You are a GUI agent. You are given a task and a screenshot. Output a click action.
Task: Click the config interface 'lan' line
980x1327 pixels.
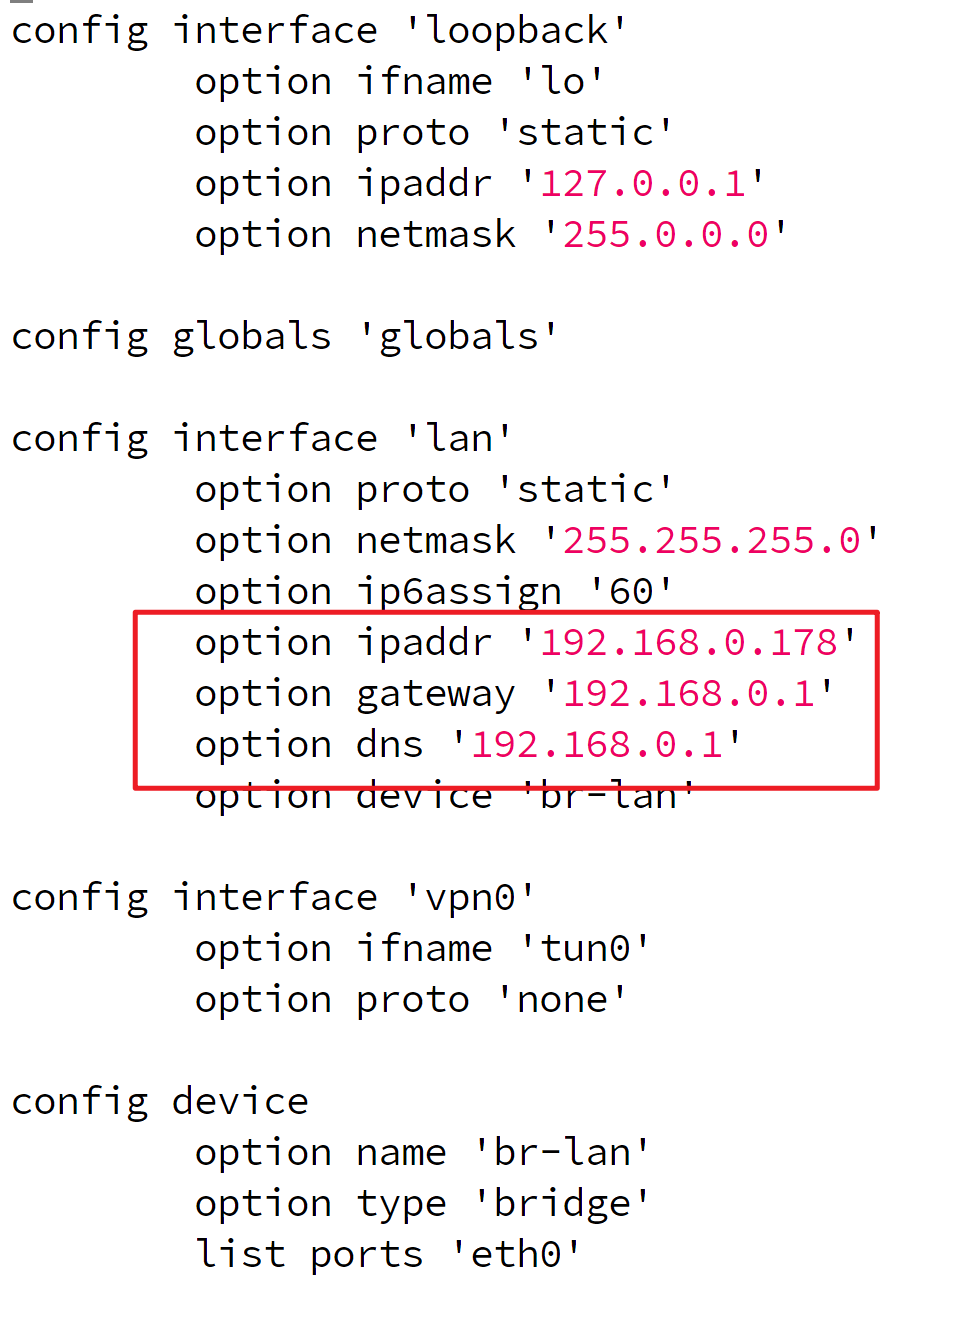pyautogui.click(x=261, y=439)
